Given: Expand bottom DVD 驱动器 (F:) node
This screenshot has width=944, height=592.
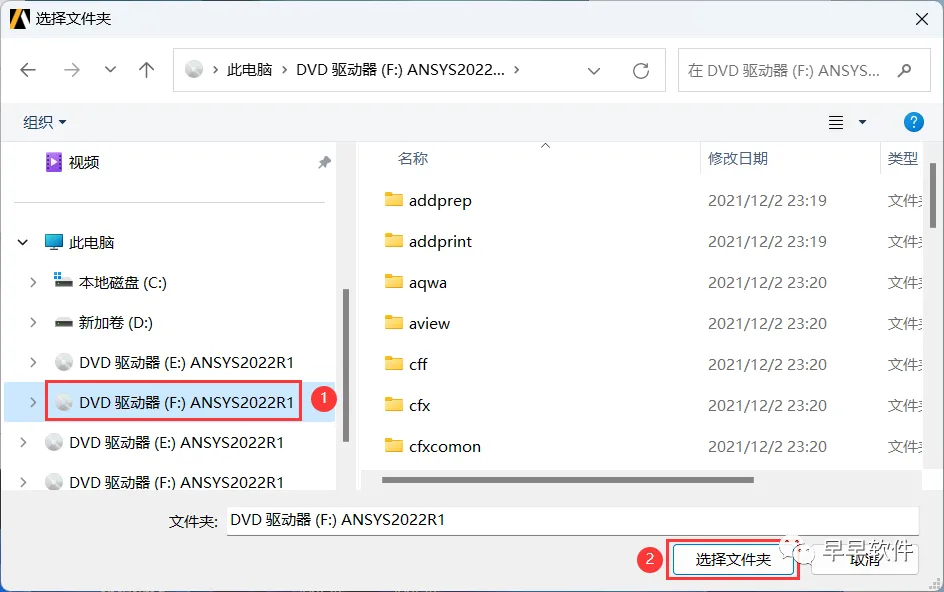Looking at the screenshot, I should coord(23,482).
